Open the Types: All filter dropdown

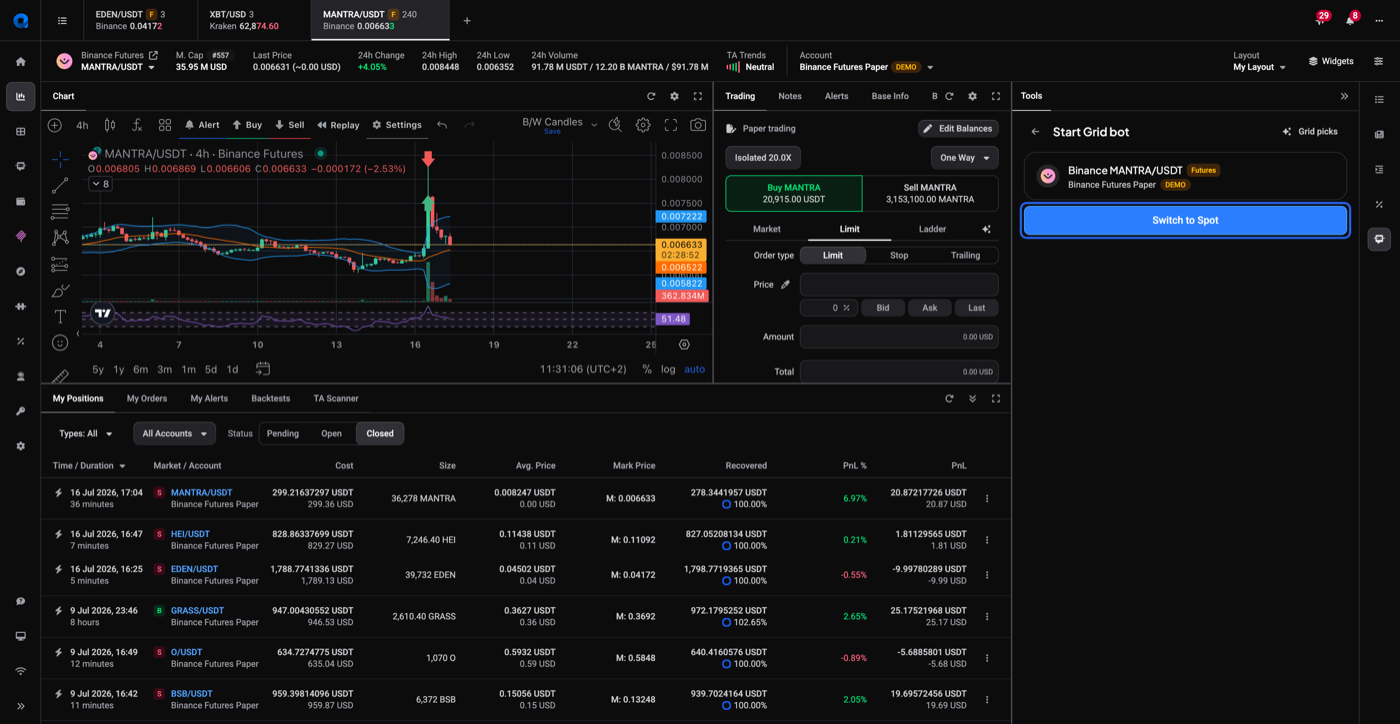(86, 434)
